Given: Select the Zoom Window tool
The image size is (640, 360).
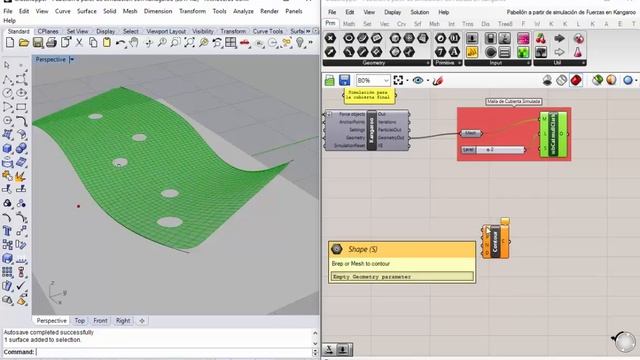Looking at the screenshot, I should tap(176, 42).
